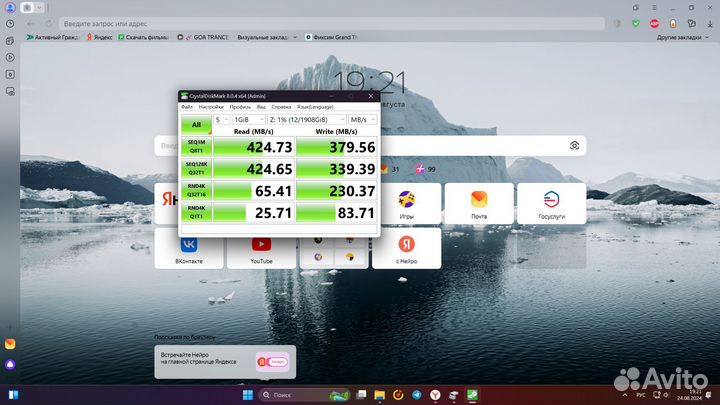Open the orange battery saver extension icon
Screen dimensions: 720x405
click(673, 23)
